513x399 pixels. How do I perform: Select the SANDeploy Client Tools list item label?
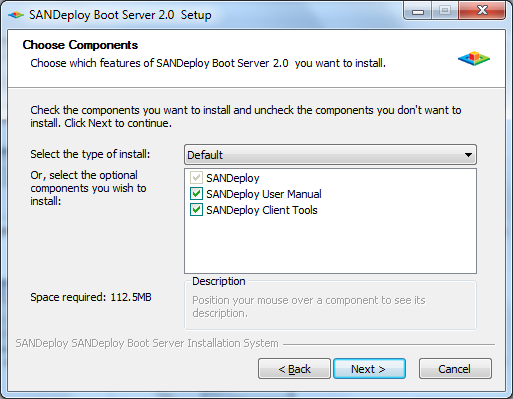click(x=262, y=210)
